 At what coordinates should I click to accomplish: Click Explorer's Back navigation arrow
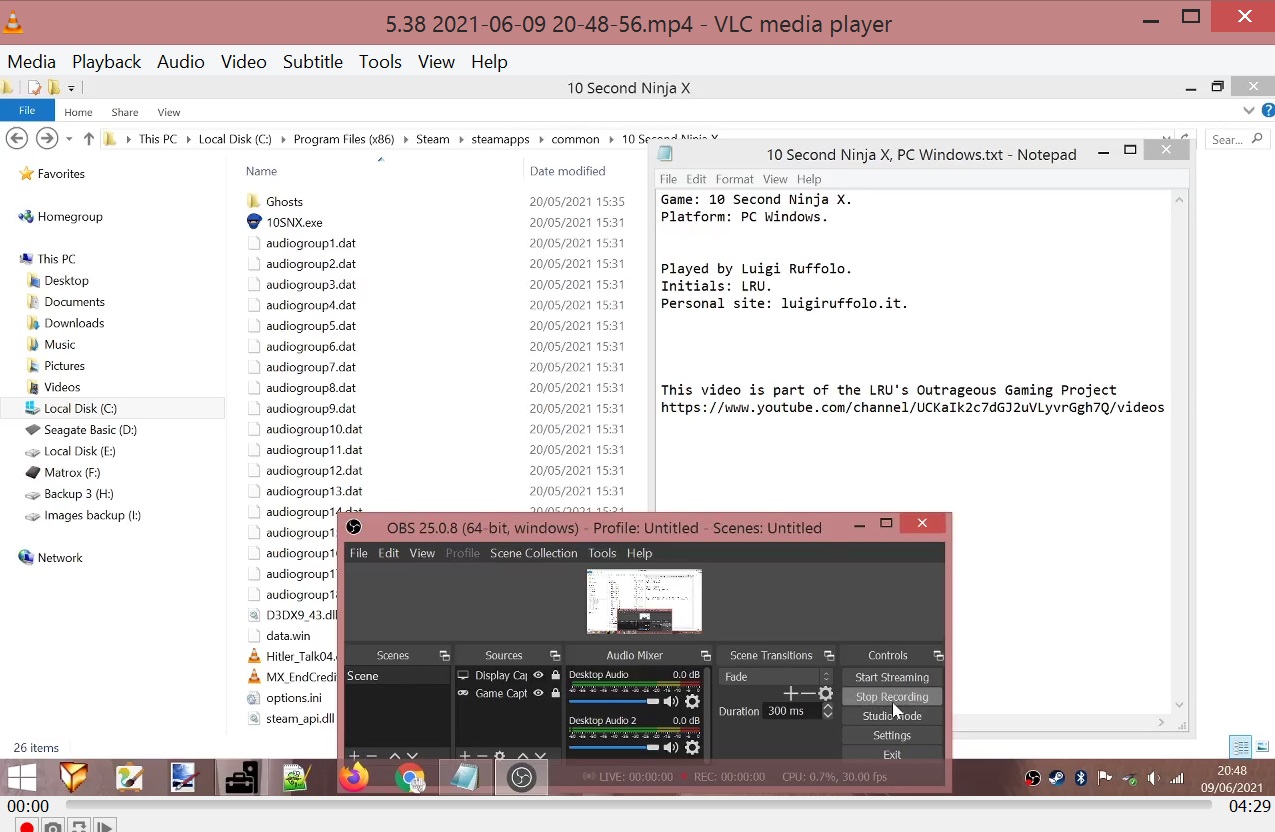point(16,139)
